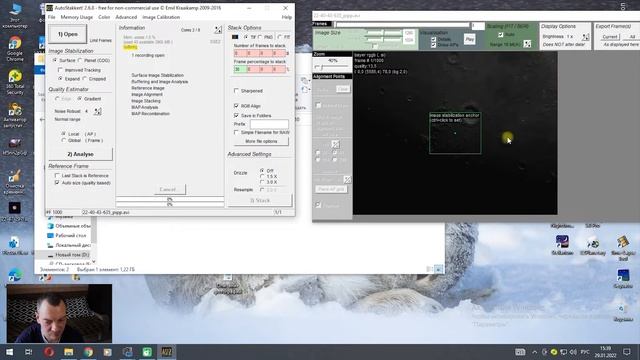Open Opera browser from taskbar
The image size is (640, 360).
click(49, 352)
